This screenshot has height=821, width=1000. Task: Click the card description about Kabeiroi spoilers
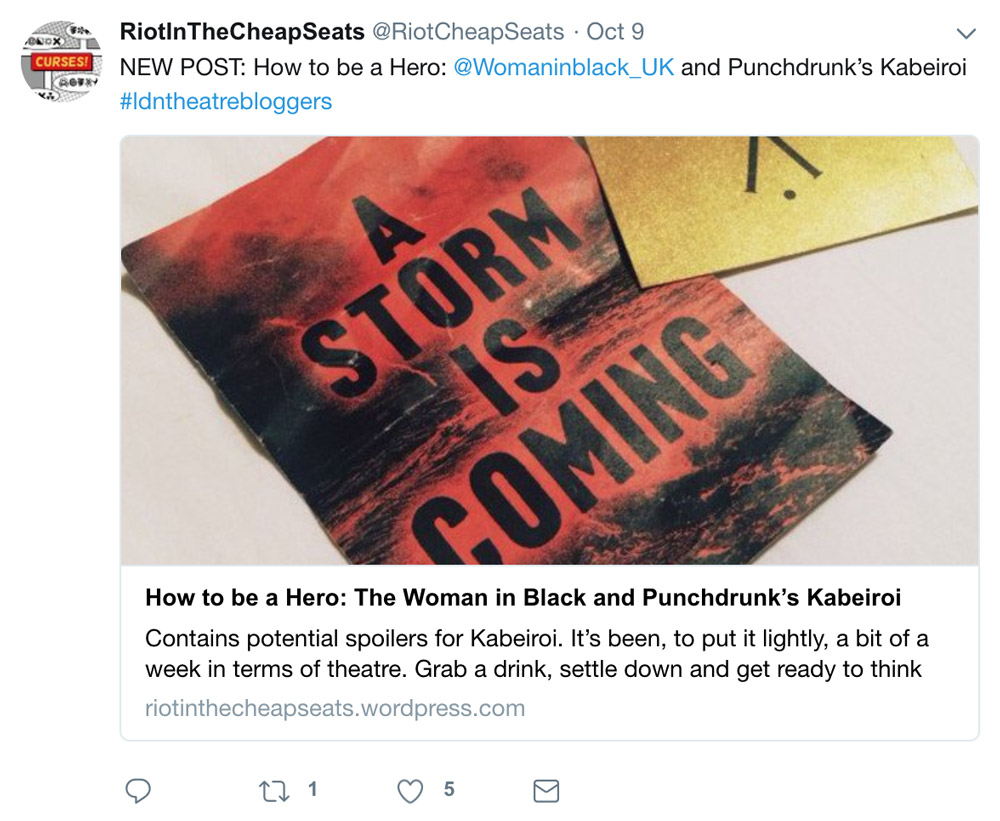(x=536, y=653)
